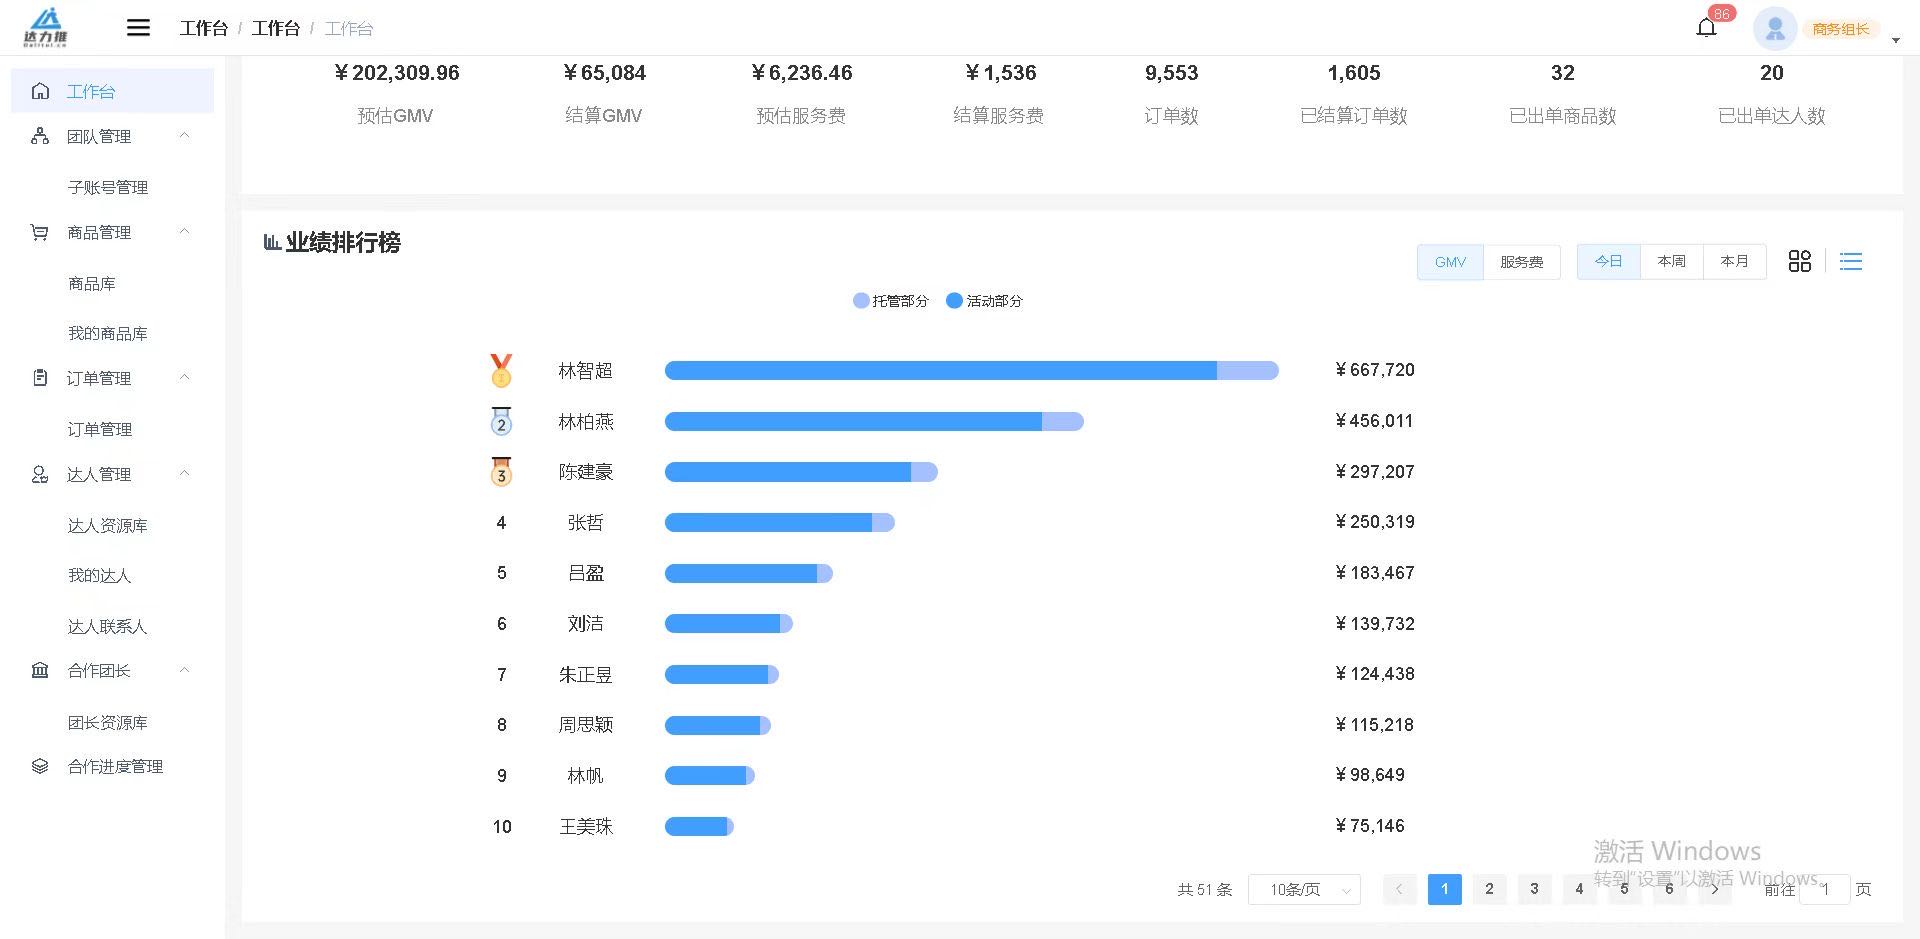Viewport: 1920px width, 939px height.
Task: Click the 订单管理 clipboard icon
Action: [40, 378]
